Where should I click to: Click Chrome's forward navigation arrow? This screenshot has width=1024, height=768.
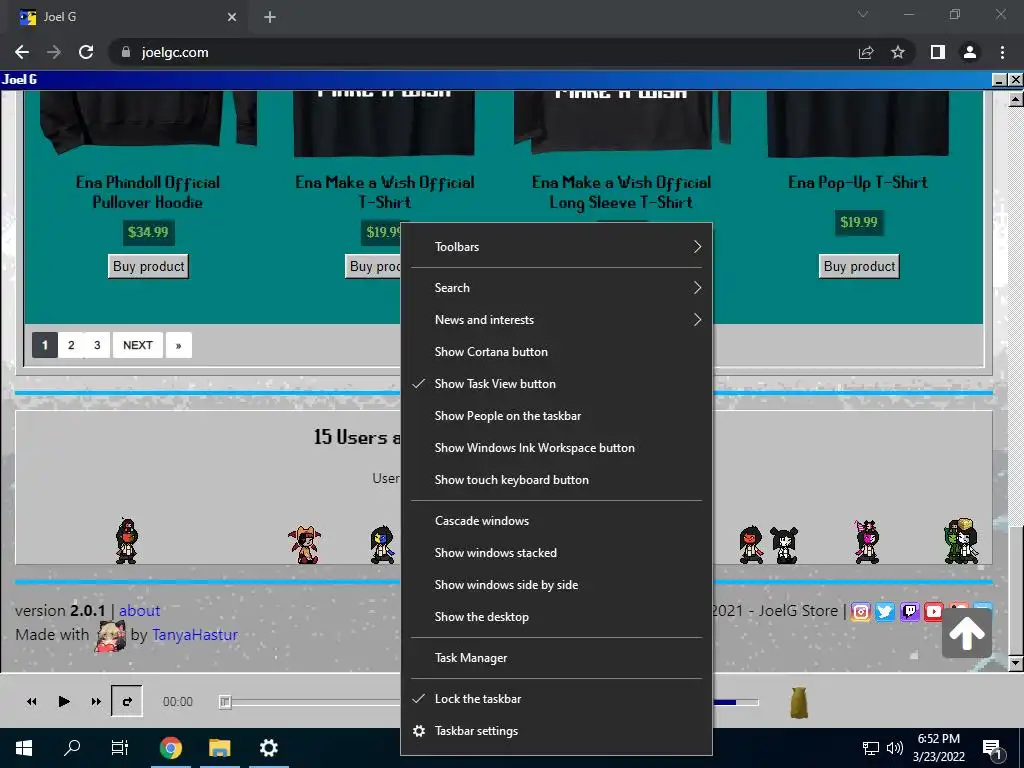tap(54, 52)
